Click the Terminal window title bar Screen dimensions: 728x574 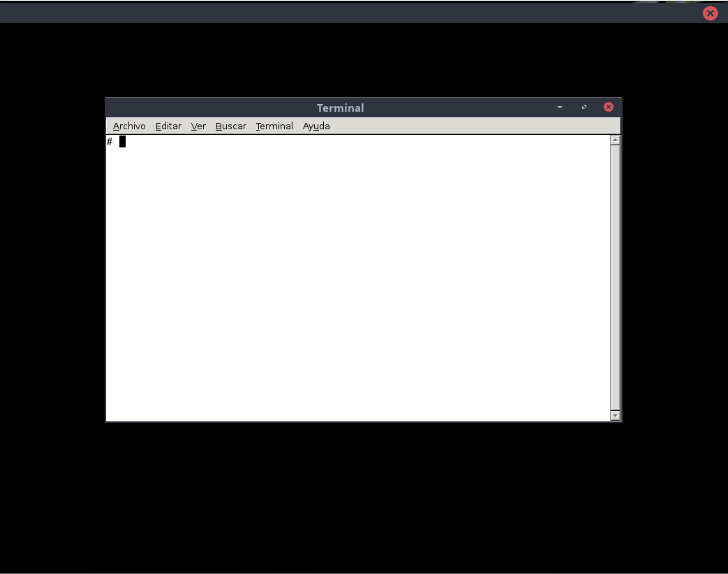340,107
